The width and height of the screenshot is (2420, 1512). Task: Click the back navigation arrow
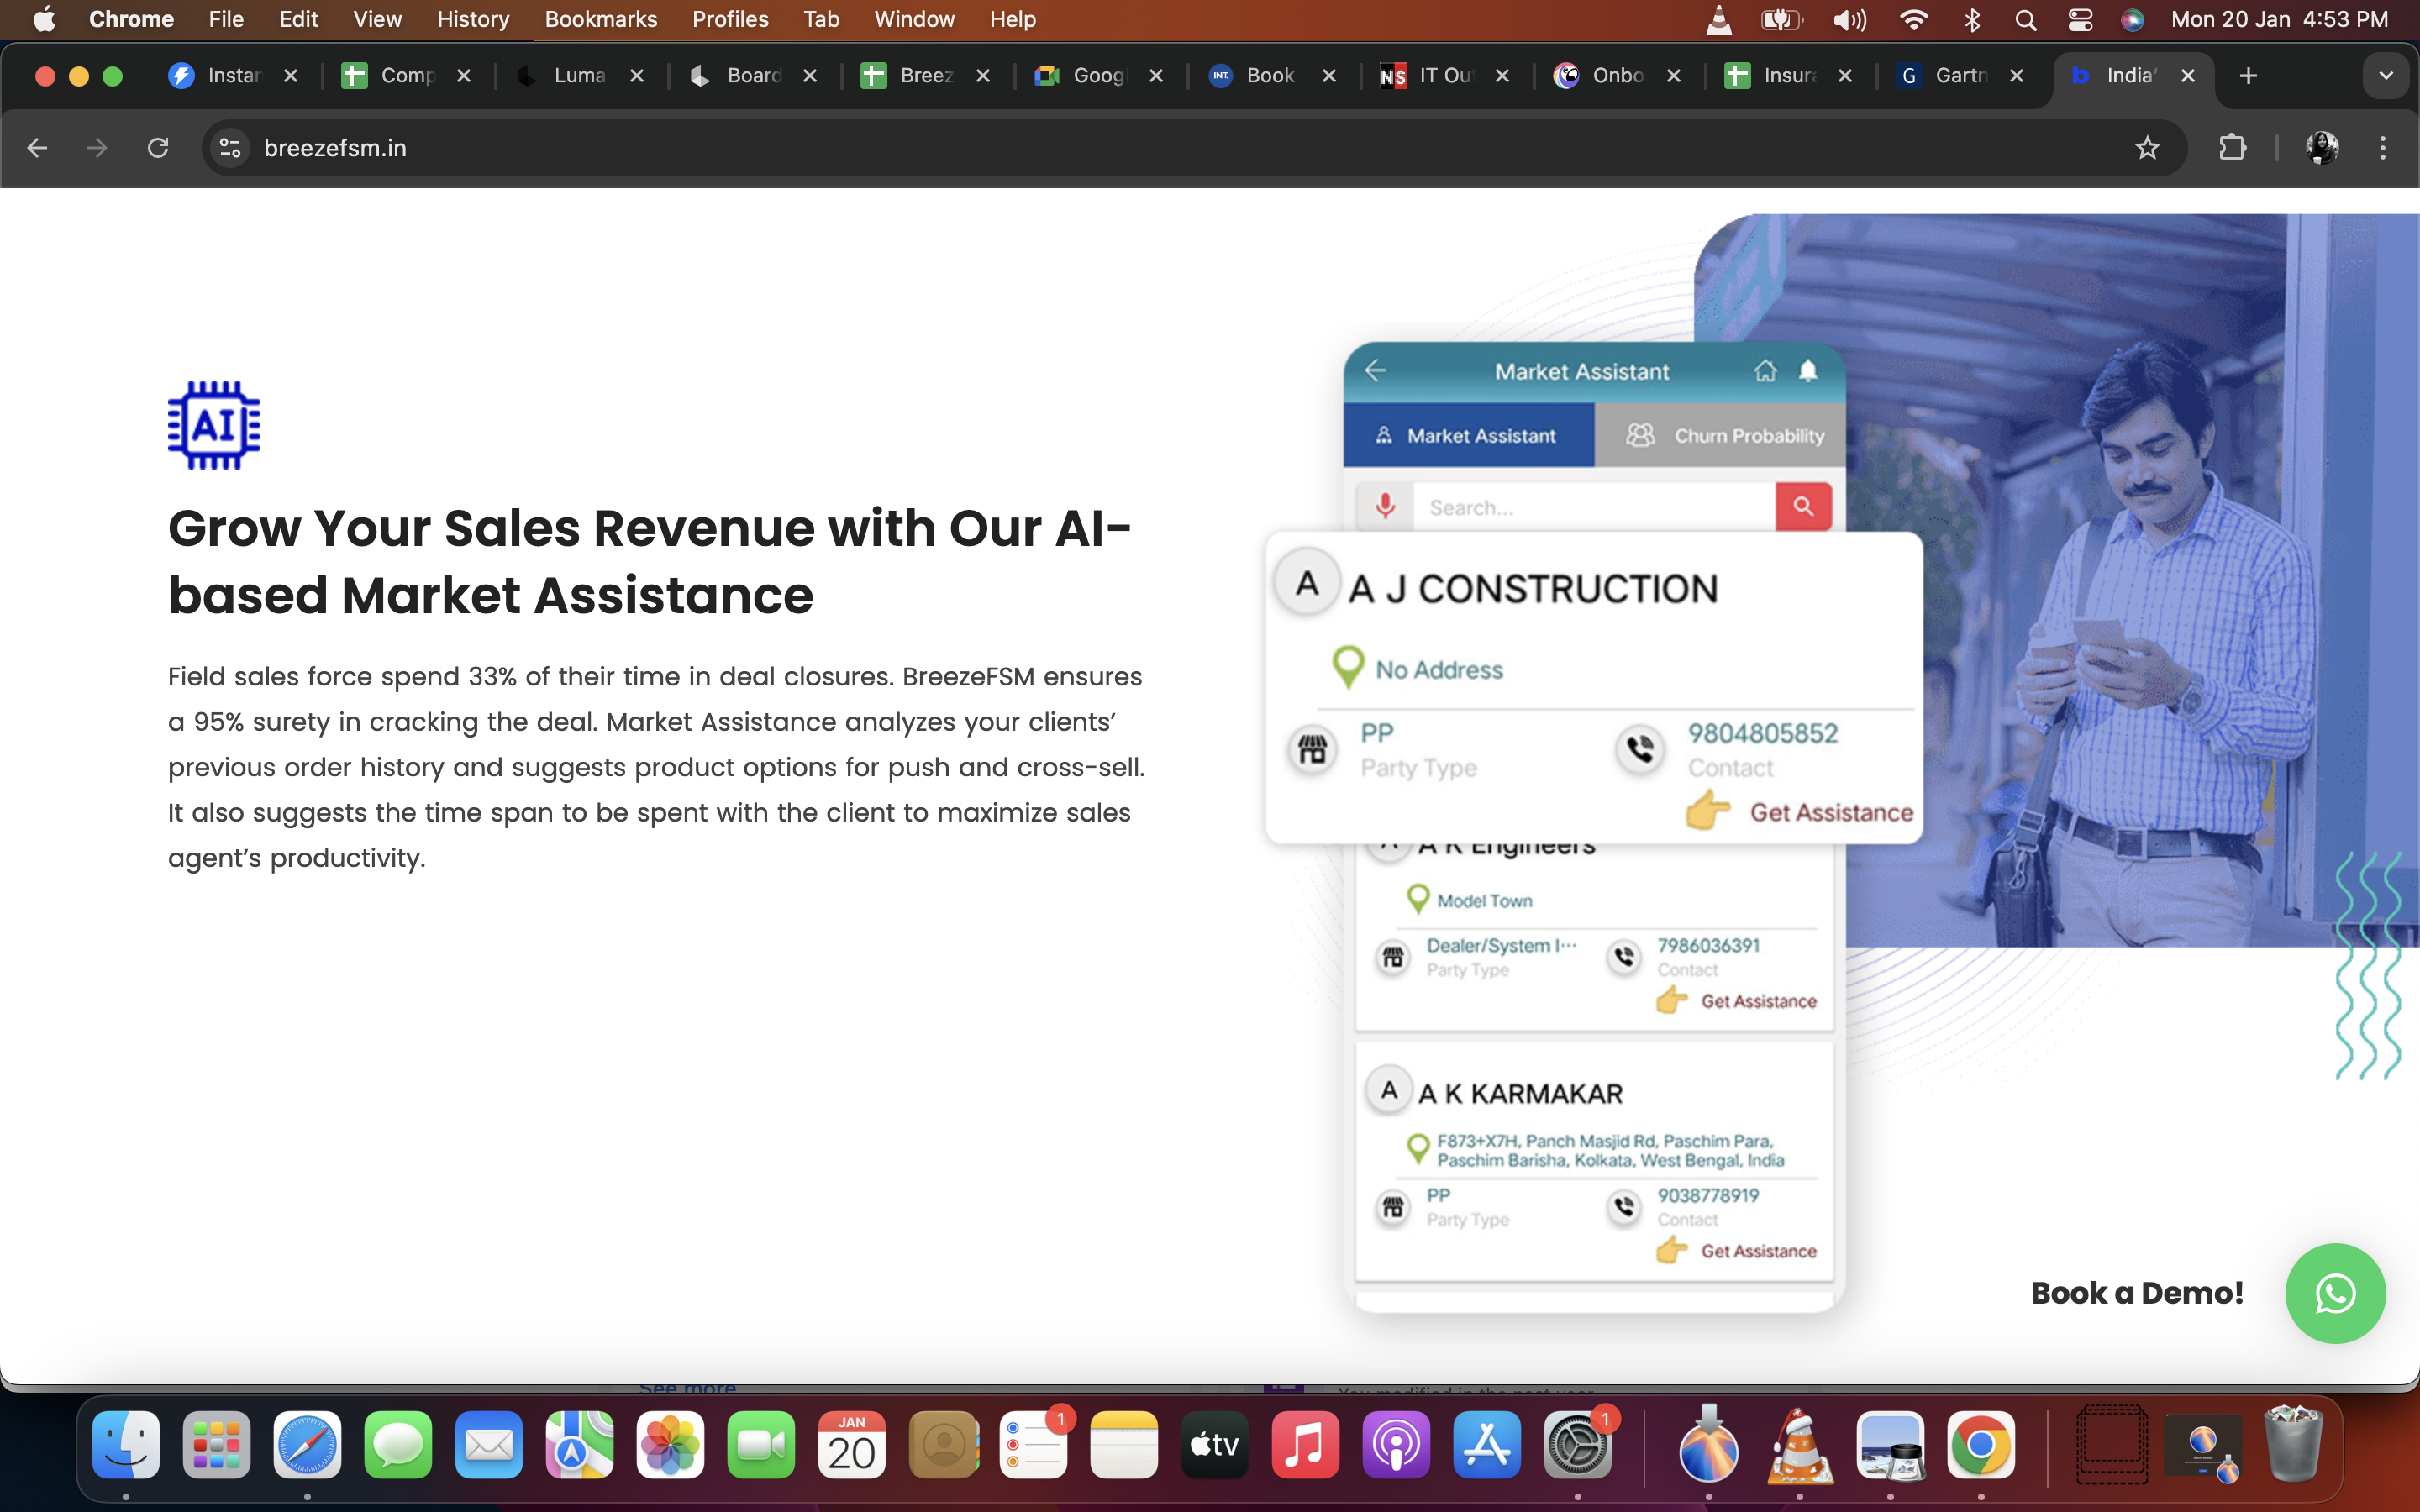[x=37, y=147]
